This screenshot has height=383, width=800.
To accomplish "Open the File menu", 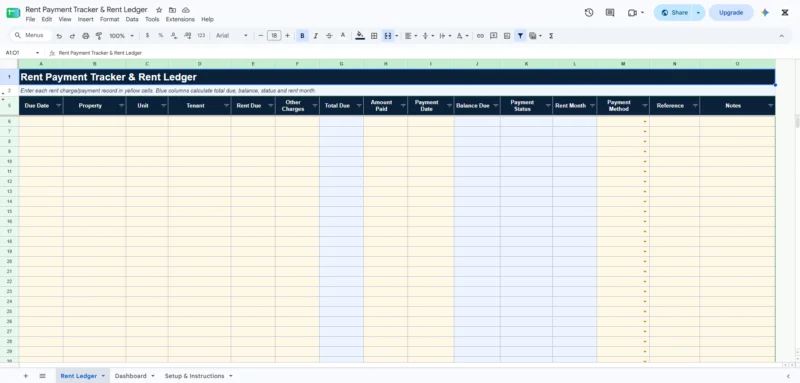I will [30, 19].
